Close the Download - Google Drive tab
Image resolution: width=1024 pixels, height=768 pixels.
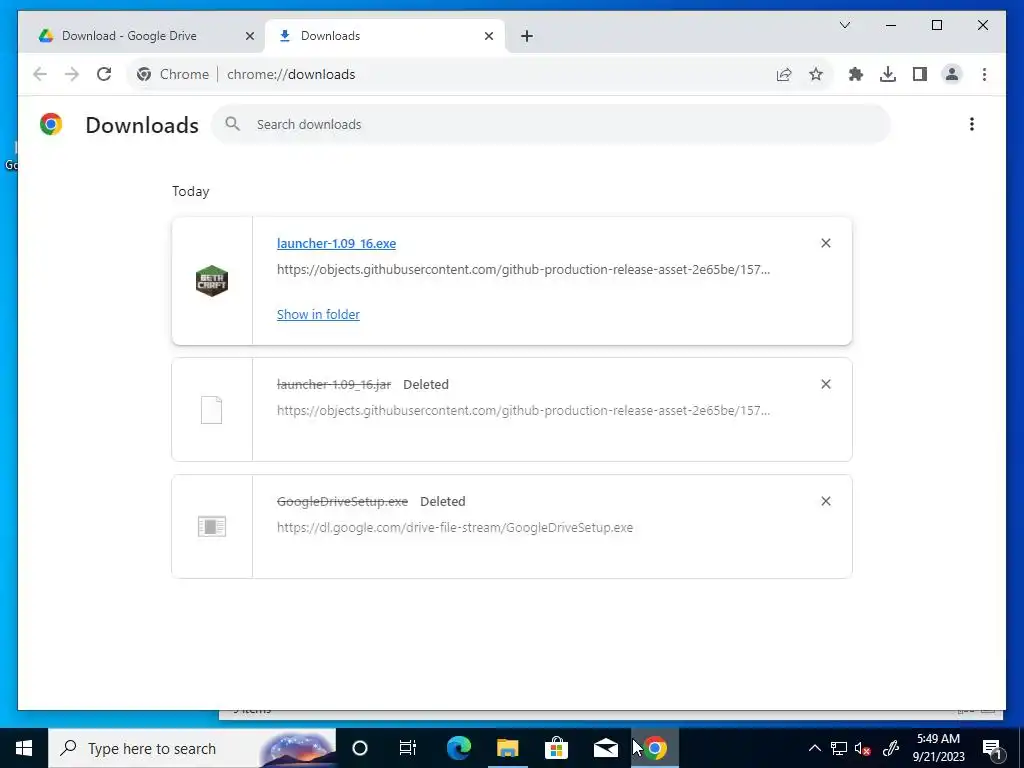pyautogui.click(x=249, y=36)
